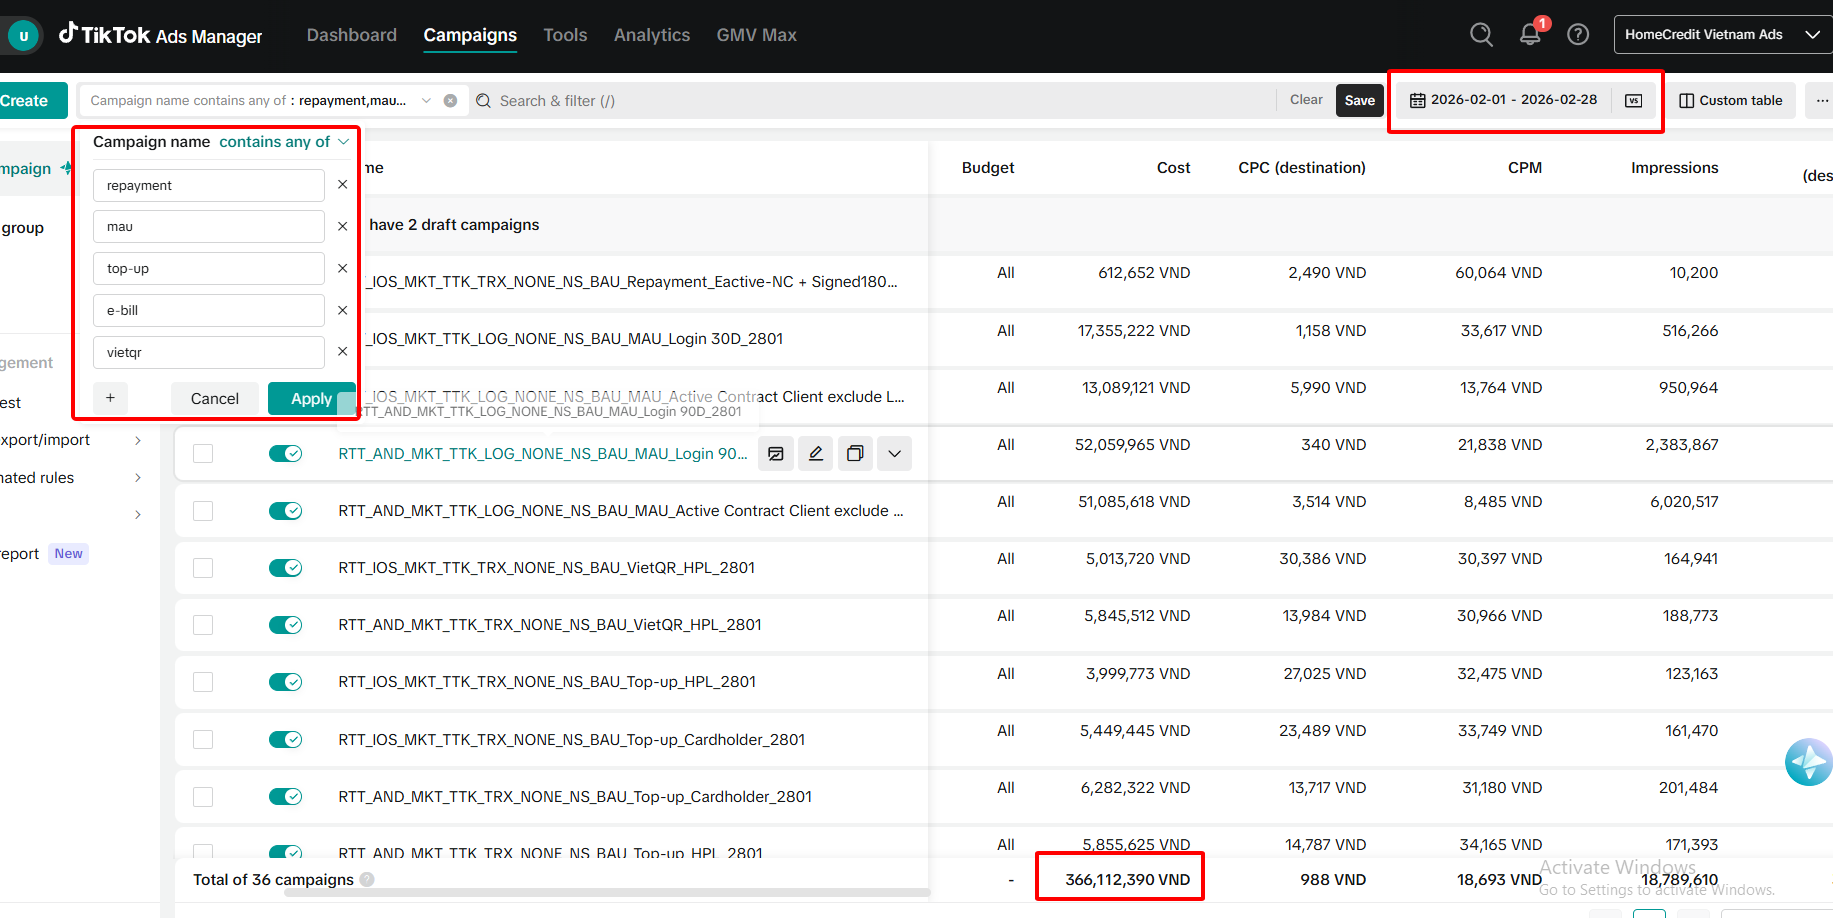The height and width of the screenshot is (918, 1833).
Task: Open the Custom table settings
Action: (x=1730, y=101)
